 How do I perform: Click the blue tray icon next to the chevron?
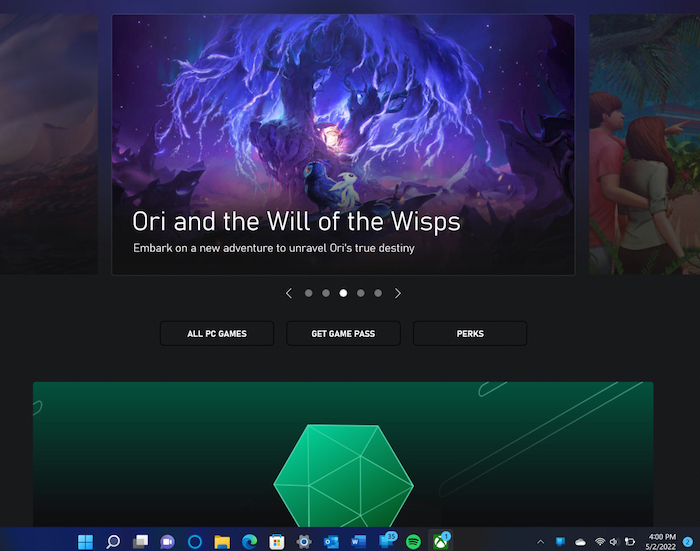(x=560, y=542)
